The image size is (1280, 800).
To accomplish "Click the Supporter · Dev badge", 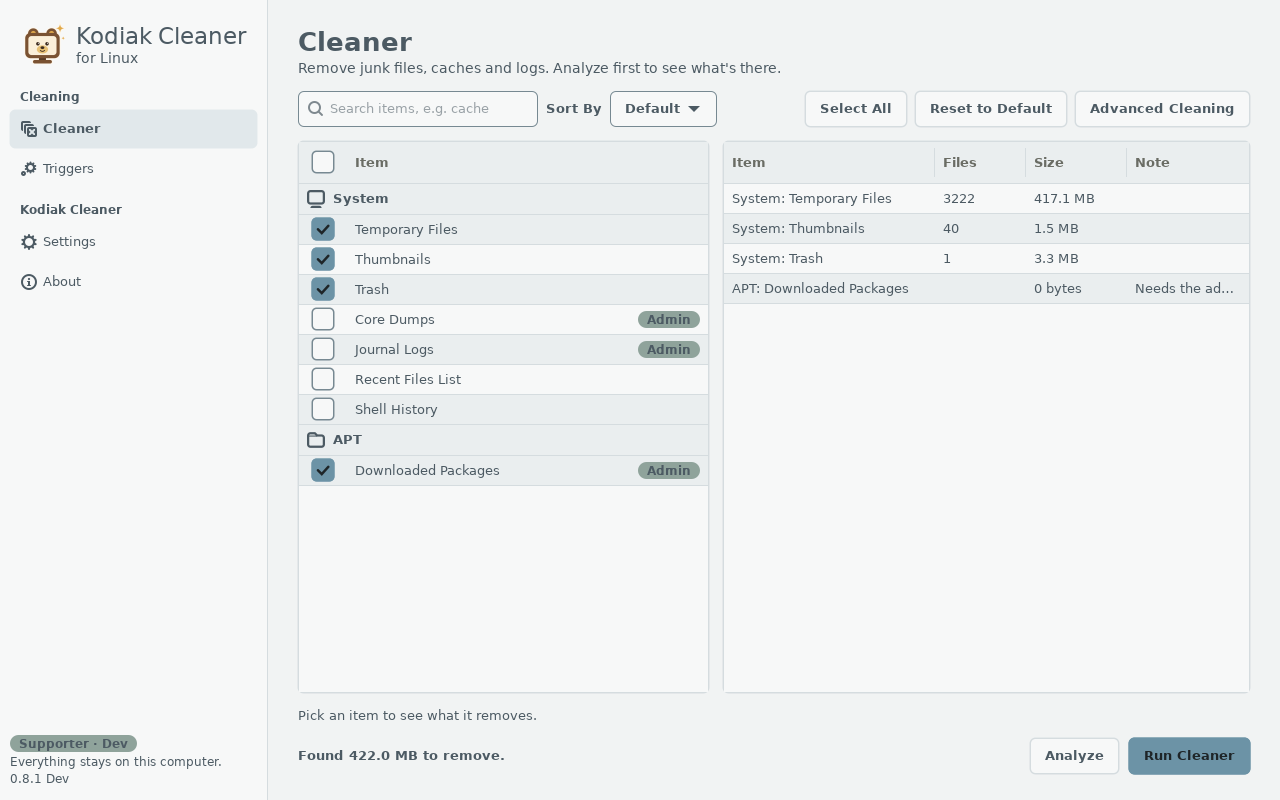I will coord(73,744).
